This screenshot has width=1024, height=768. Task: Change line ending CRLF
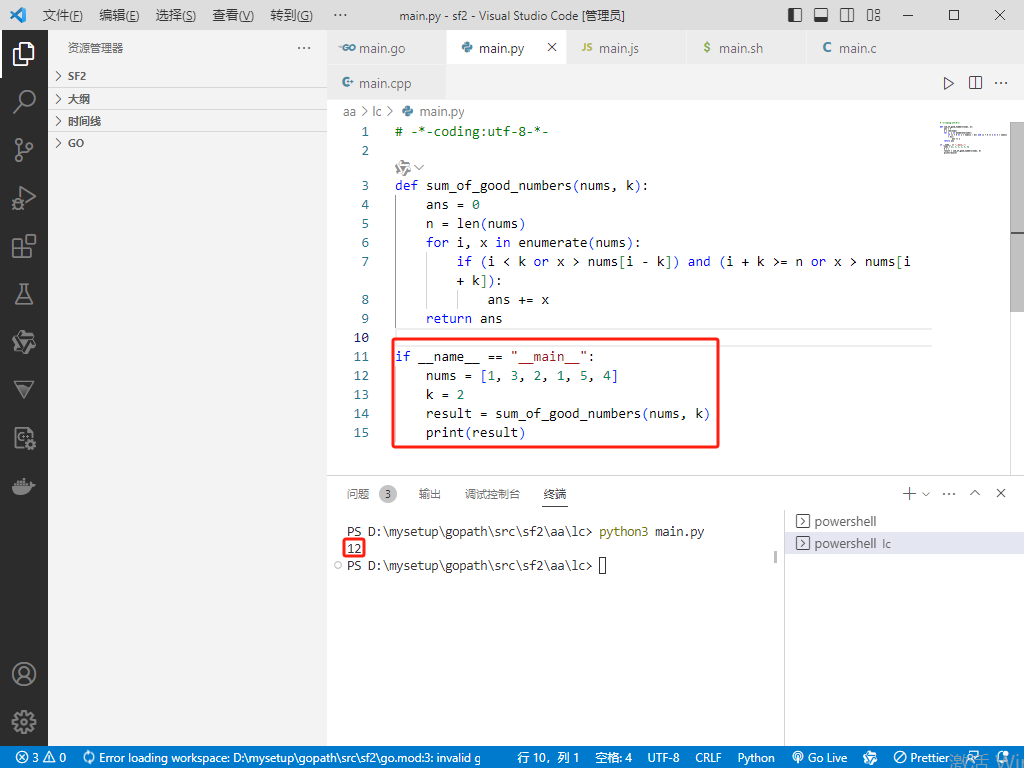click(x=708, y=758)
